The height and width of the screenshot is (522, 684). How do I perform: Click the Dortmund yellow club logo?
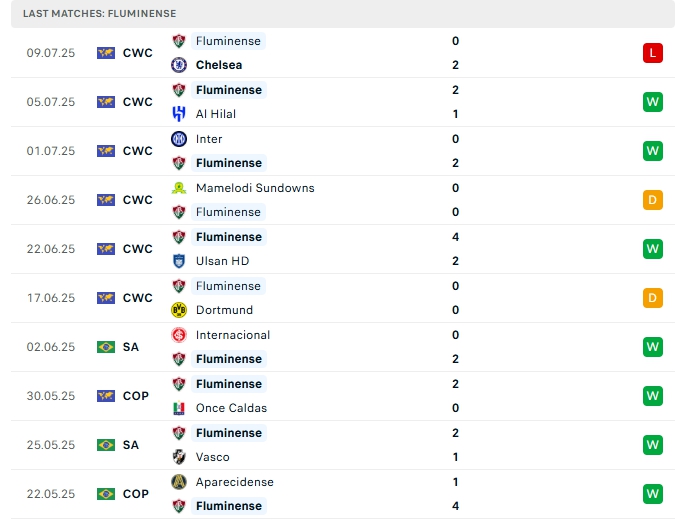coord(179,310)
